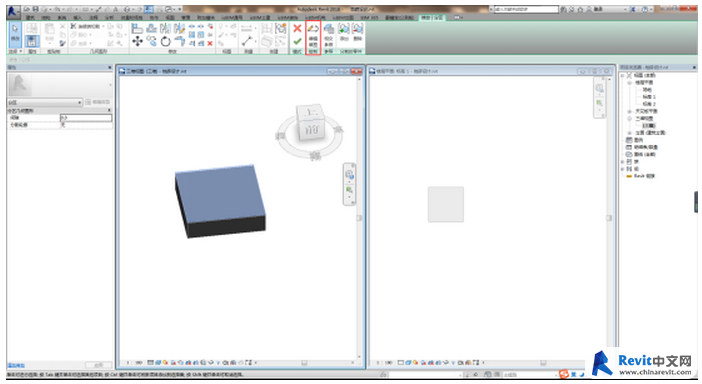Image resolution: width=702 pixels, height=384 pixels.
Task: Select the Aligned Dimension tool
Action: (246, 29)
